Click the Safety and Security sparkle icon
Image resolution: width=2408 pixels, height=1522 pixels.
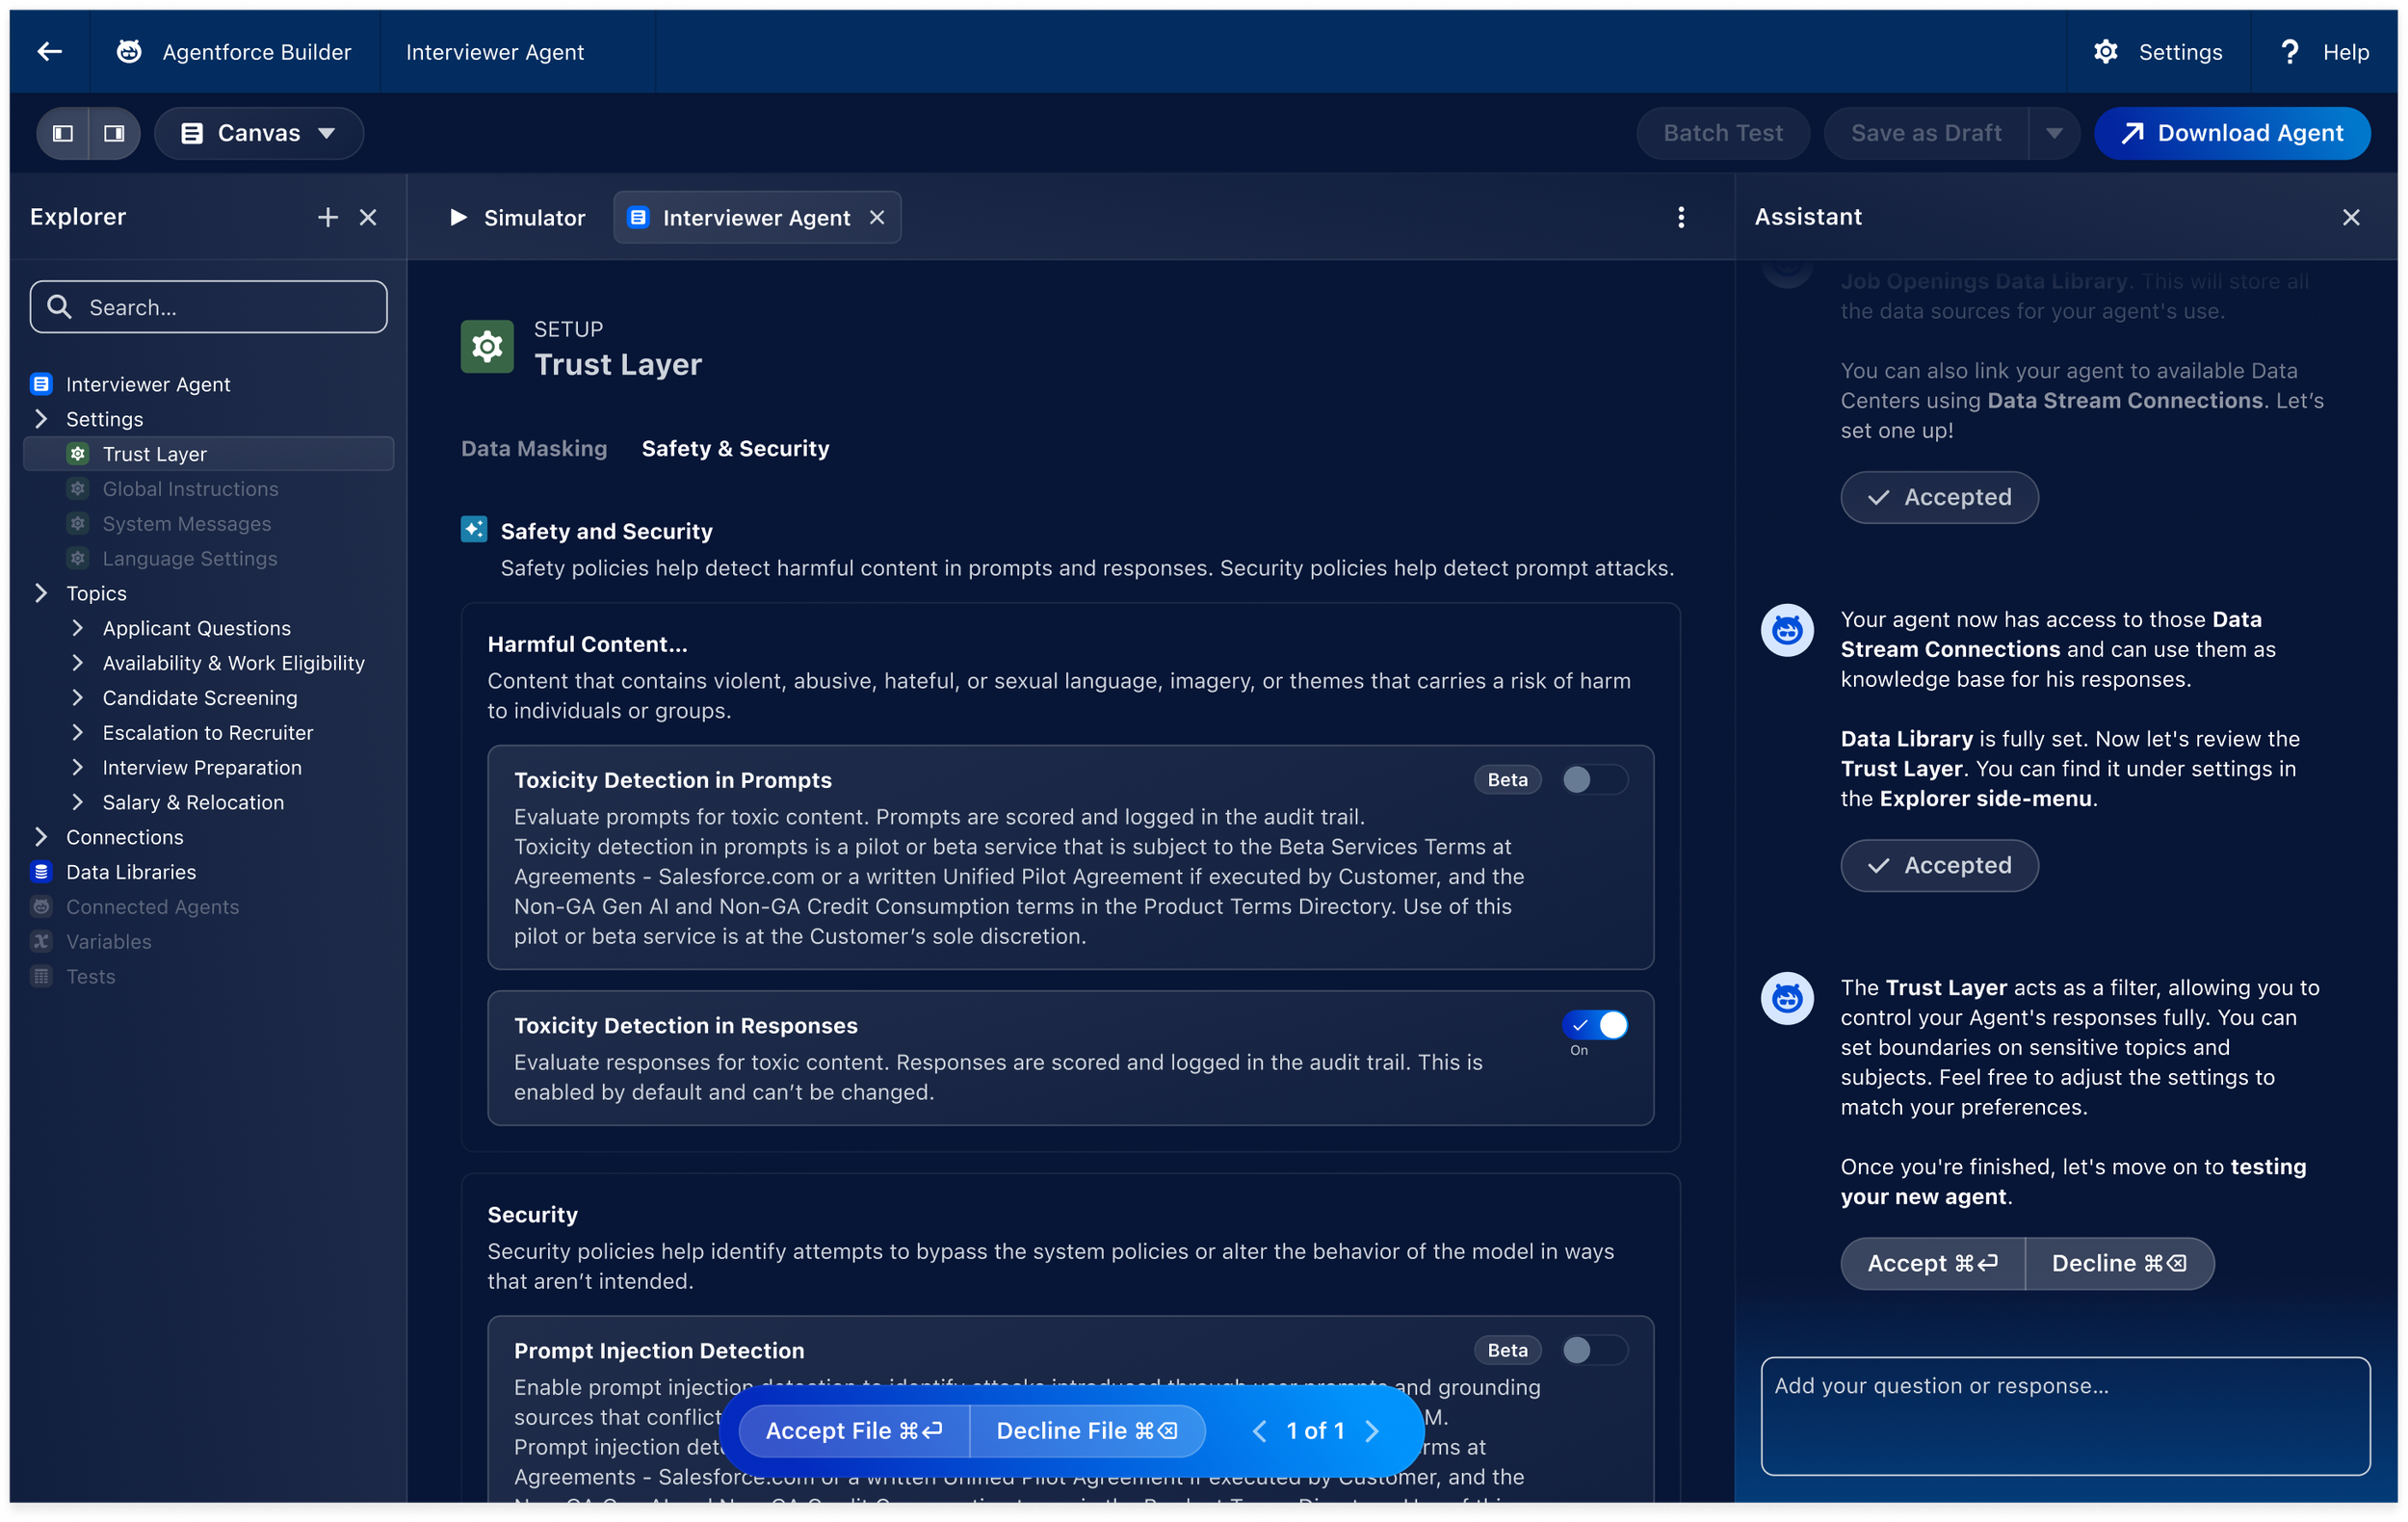click(474, 529)
